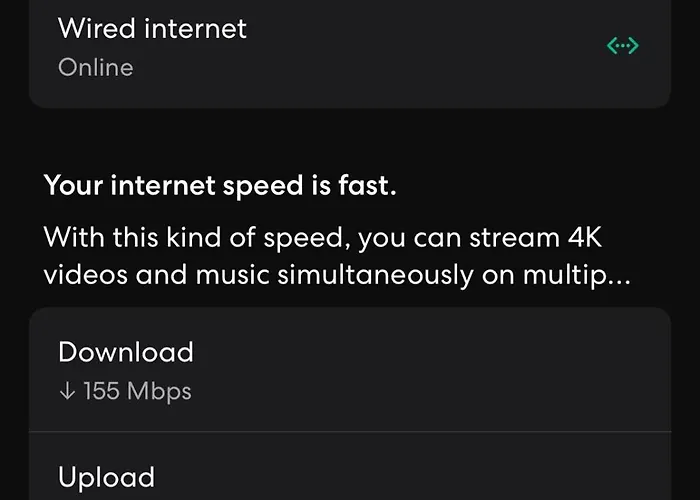The image size is (700, 500).
Task: Click the green wired connection icon
Action: coord(622,46)
